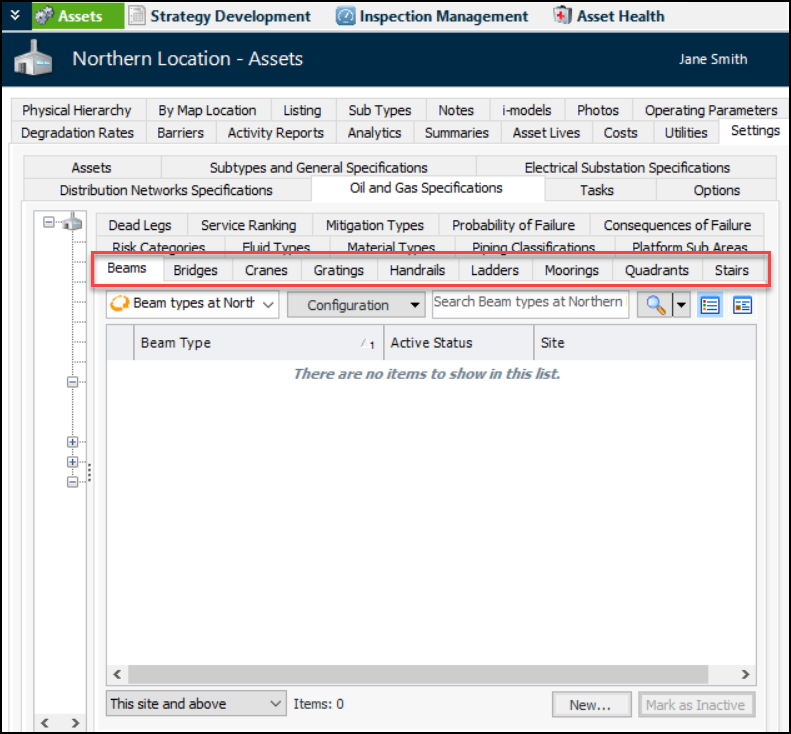
Task: Open the Listing tab
Action: (302, 110)
